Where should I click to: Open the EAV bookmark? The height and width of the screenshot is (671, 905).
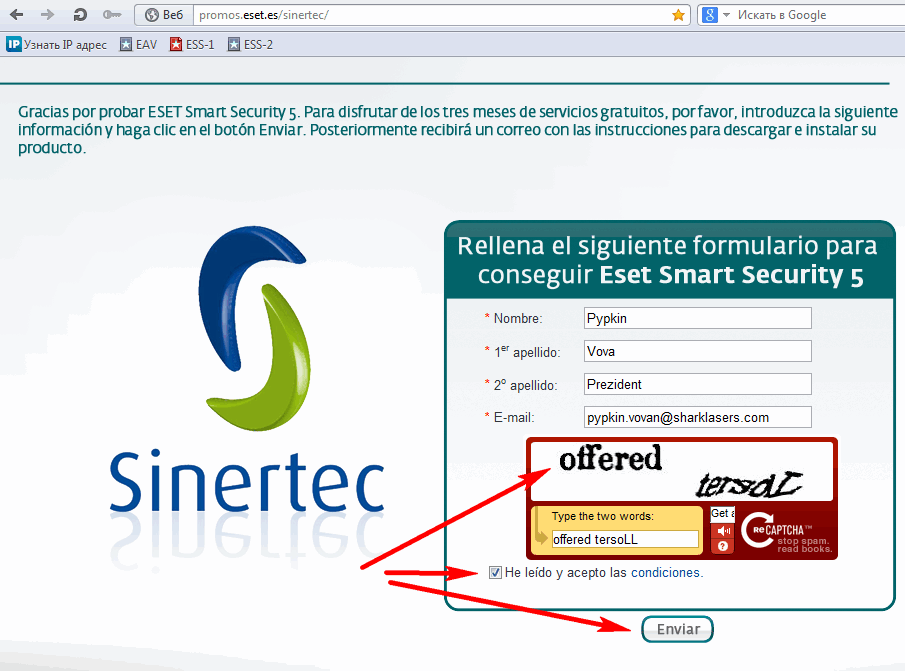[x=138, y=44]
